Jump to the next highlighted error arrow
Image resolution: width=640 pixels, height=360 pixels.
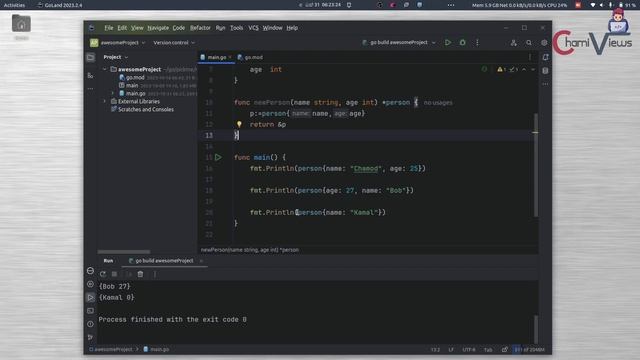coord(533,70)
